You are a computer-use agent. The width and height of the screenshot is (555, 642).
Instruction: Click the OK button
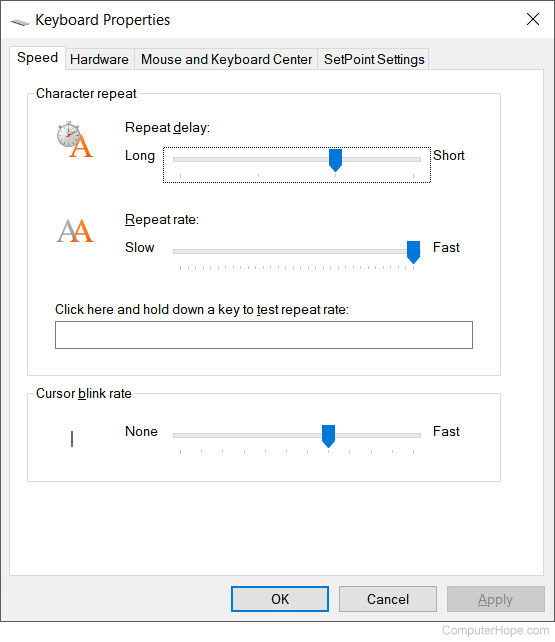tap(280, 599)
